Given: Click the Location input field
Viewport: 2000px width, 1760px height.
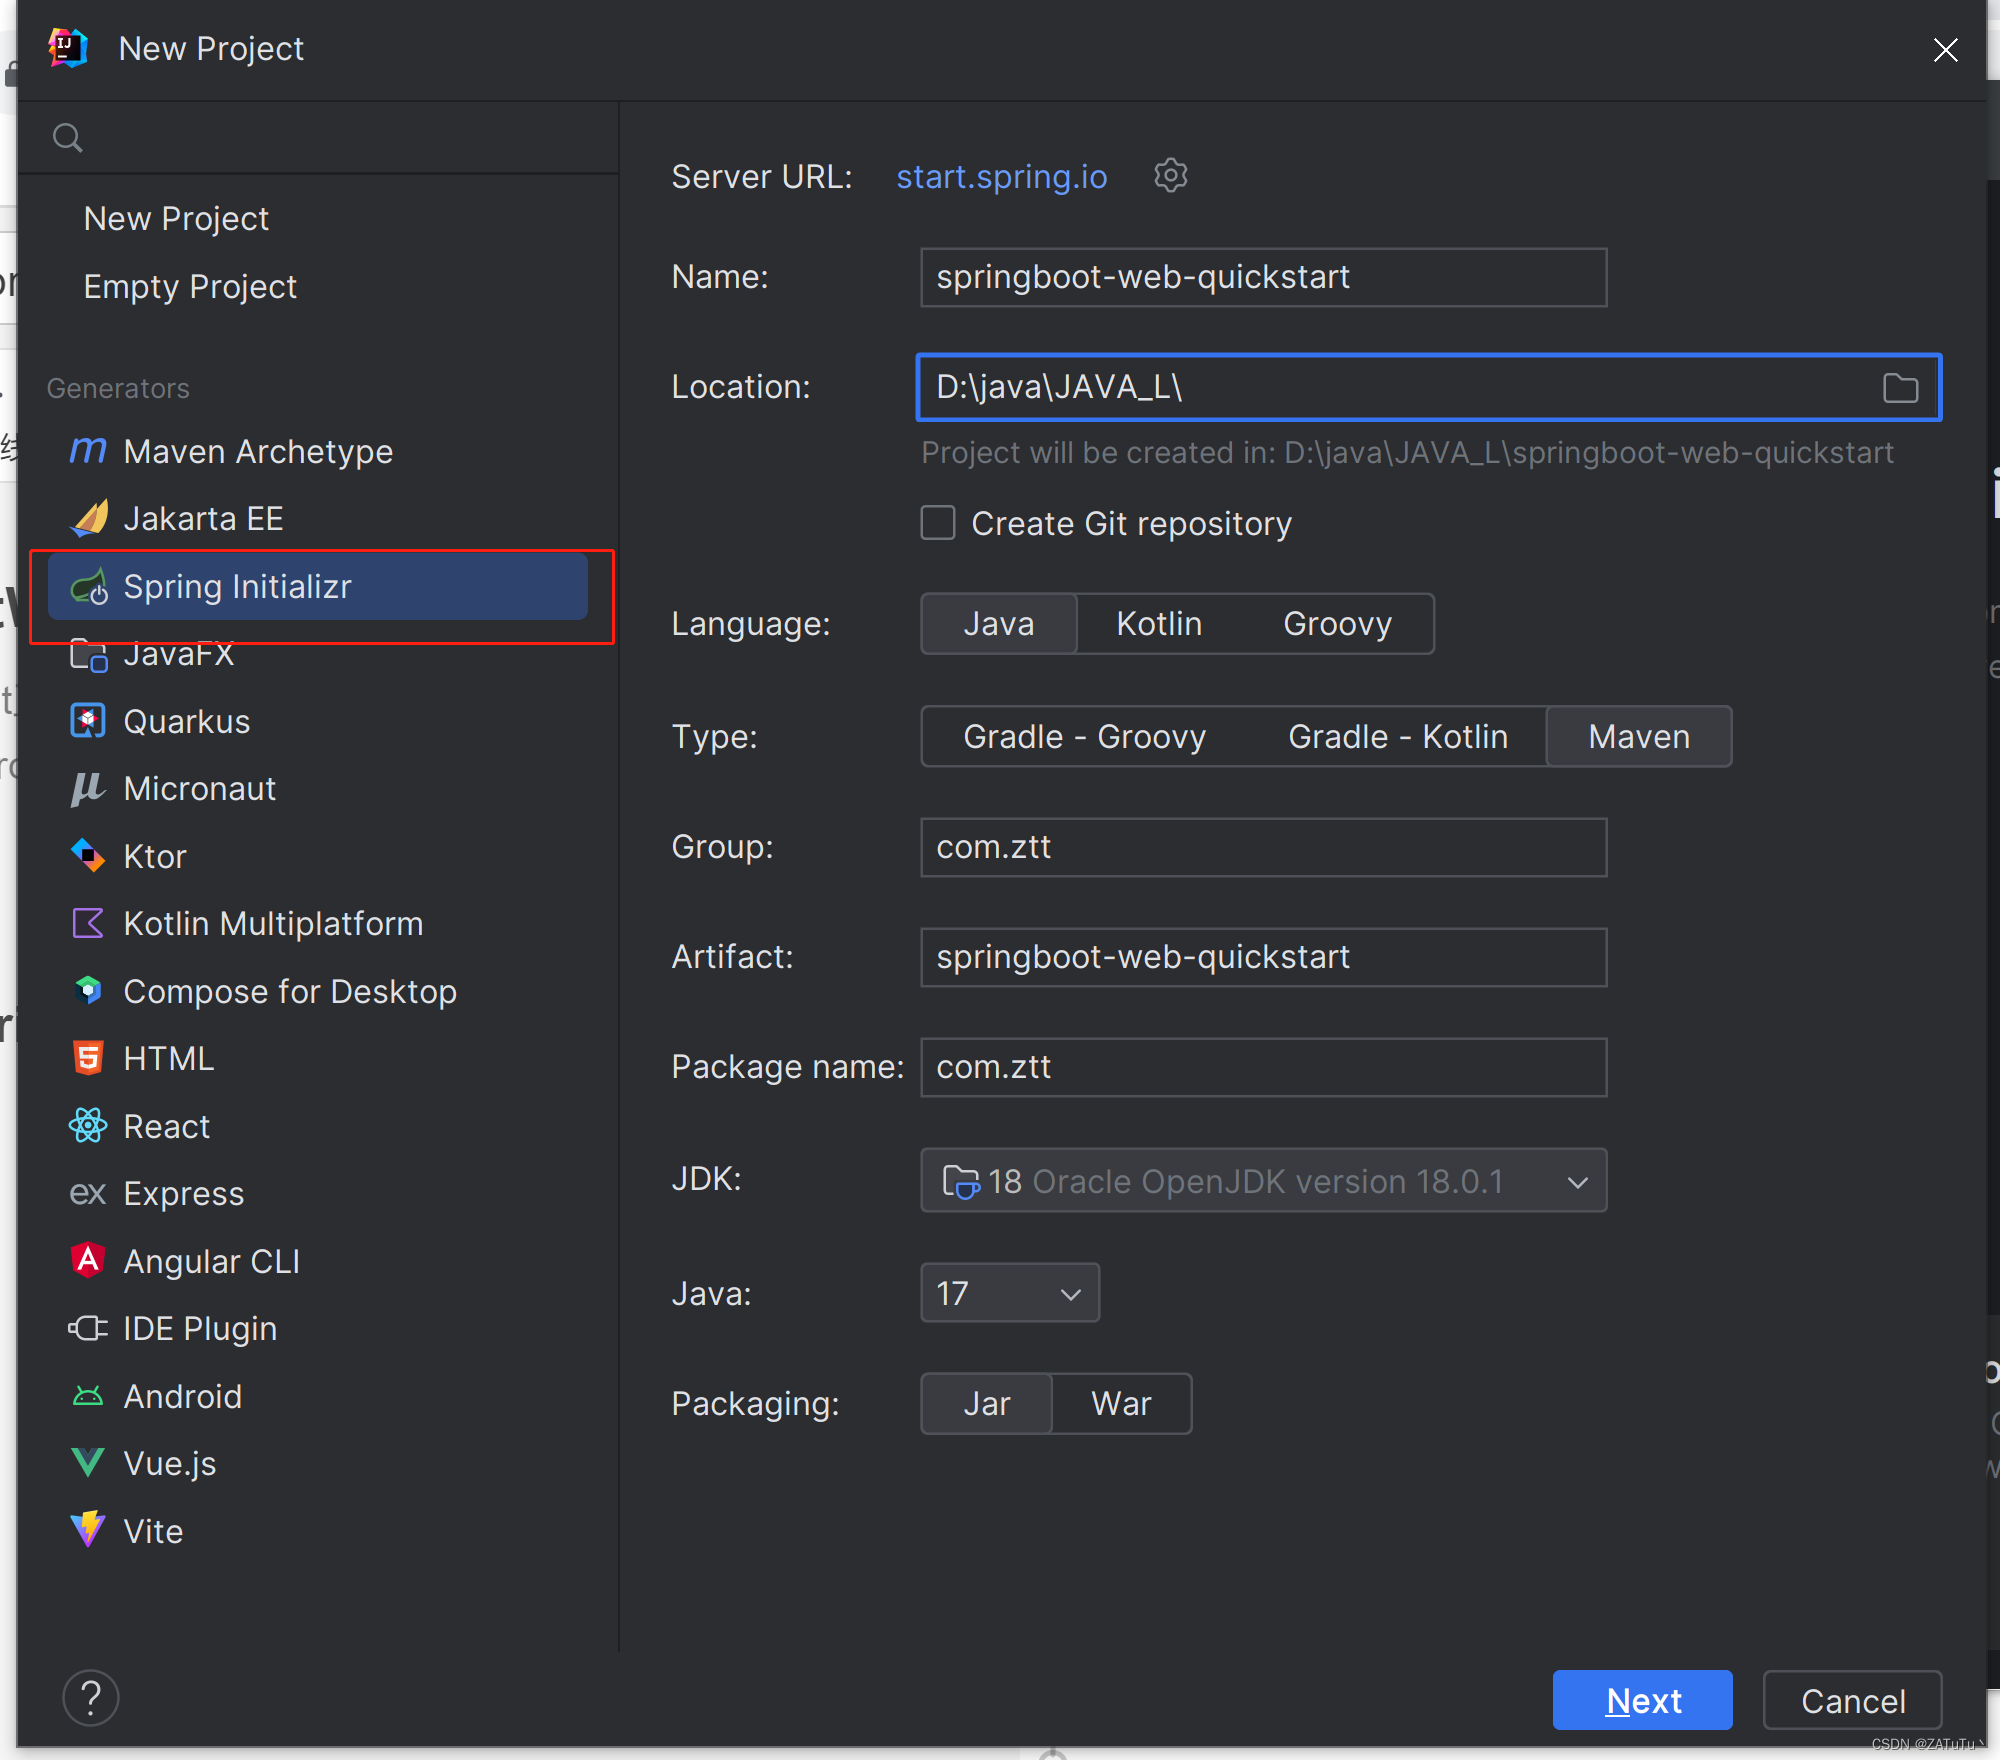Looking at the screenshot, I should point(1428,388).
